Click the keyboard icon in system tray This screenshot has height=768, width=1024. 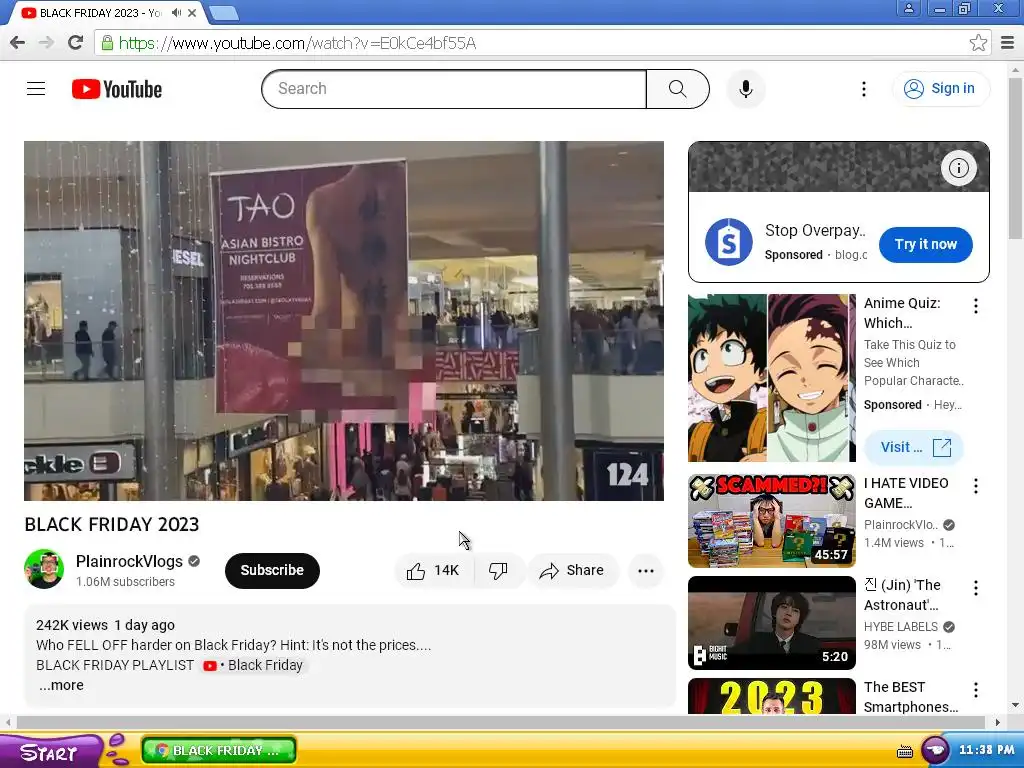[904, 752]
